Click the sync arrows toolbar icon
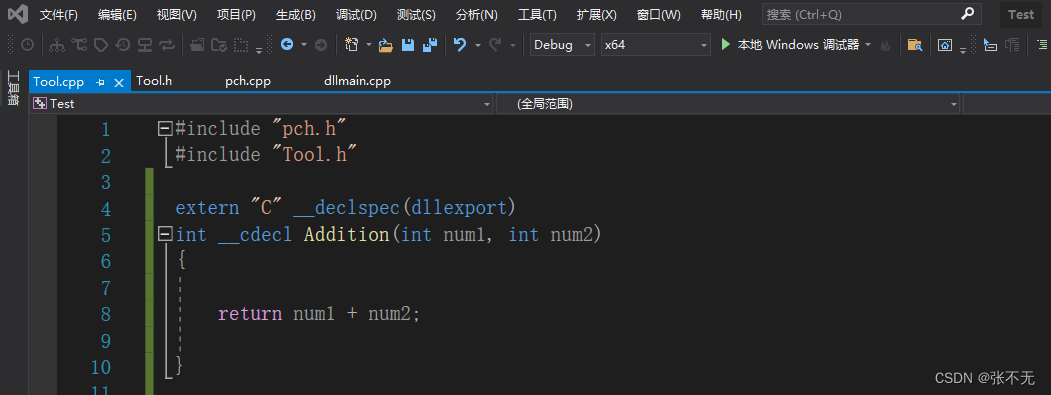The height and width of the screenshot is (395, 1051). 167,45
